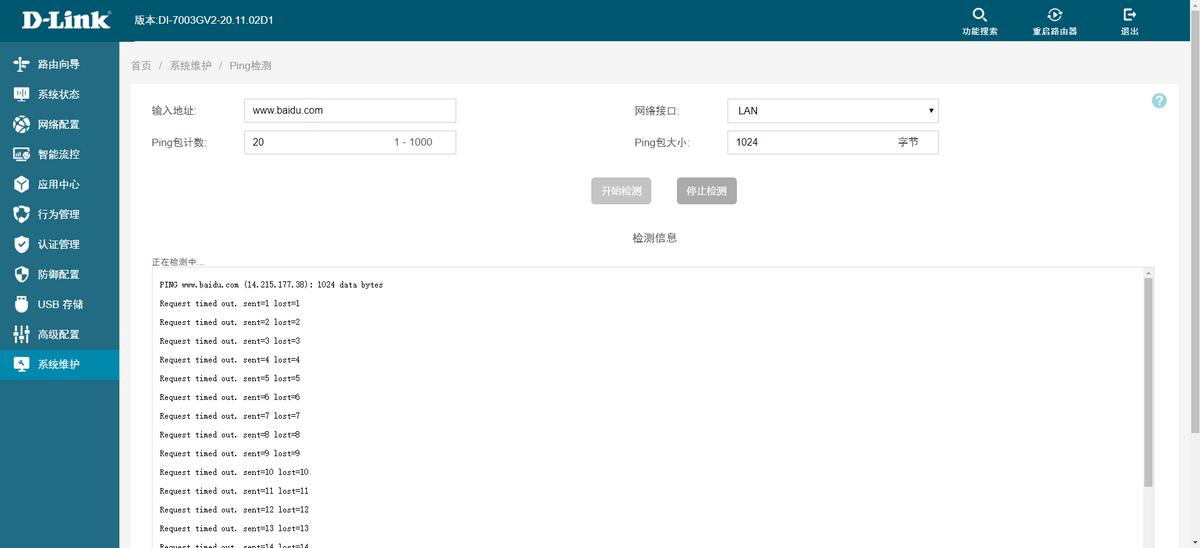Open 智能流控 menu item
The image size is (1200, 548).
click(59, 154)
